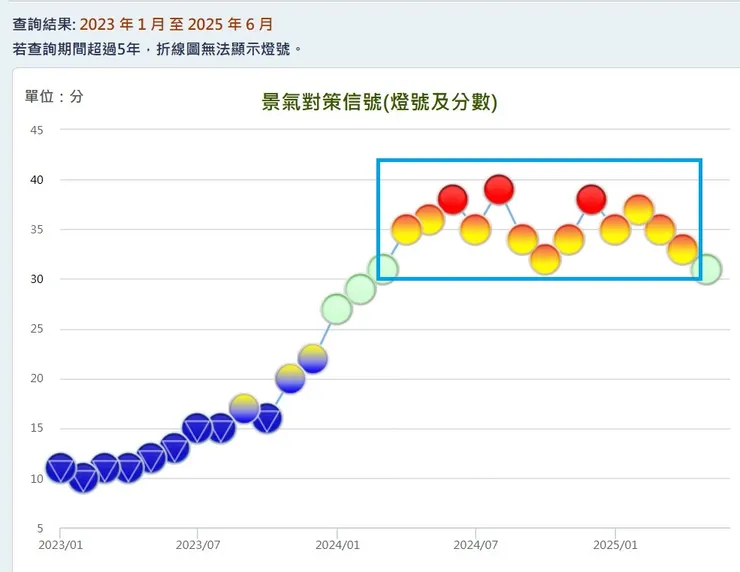The width and height of the screenshot is (740, 572).
Task: Click the lowest blue marker for February 2023
Action: (x=84, y=478)
